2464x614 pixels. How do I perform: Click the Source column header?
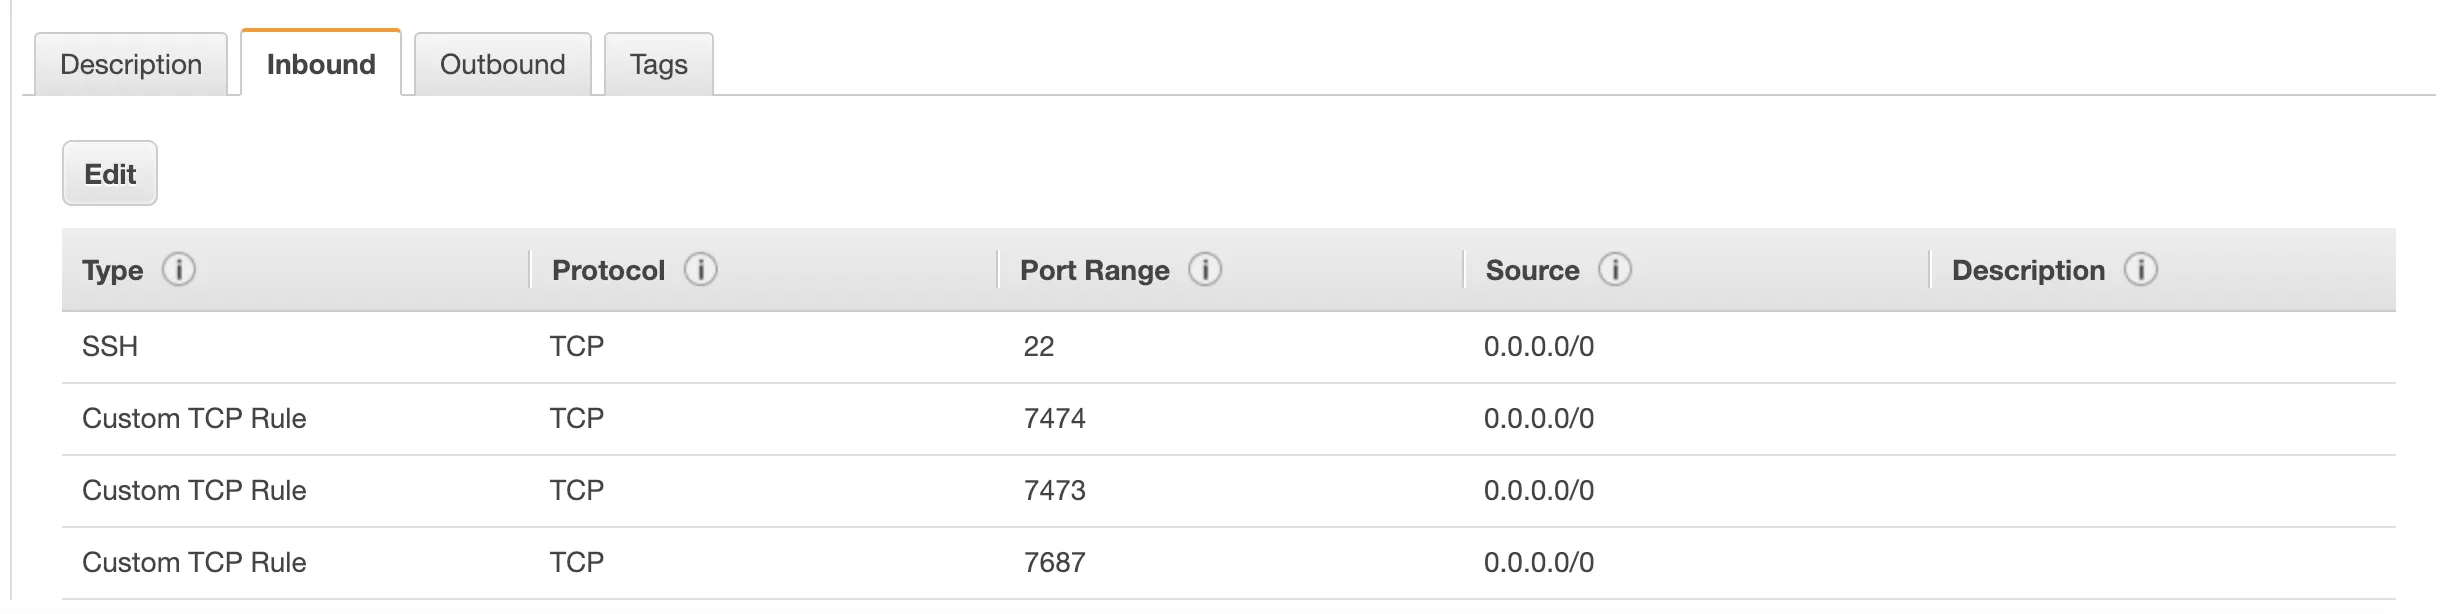[x=1532, y=271]
